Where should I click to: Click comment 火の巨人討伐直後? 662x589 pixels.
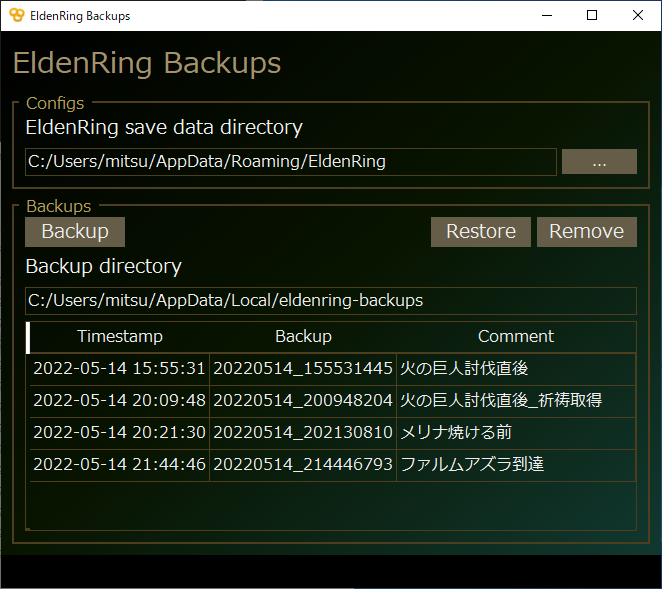[x=516, y=369]
